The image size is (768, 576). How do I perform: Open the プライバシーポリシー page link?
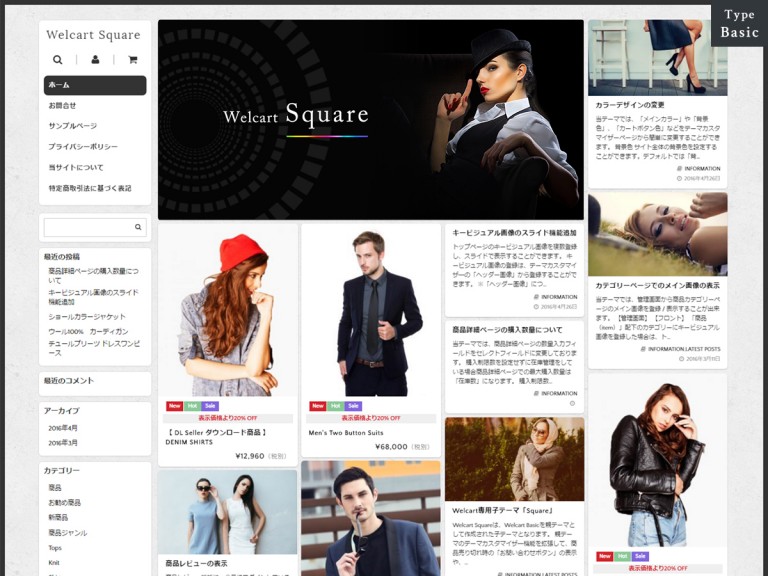(x=82, y=147)
